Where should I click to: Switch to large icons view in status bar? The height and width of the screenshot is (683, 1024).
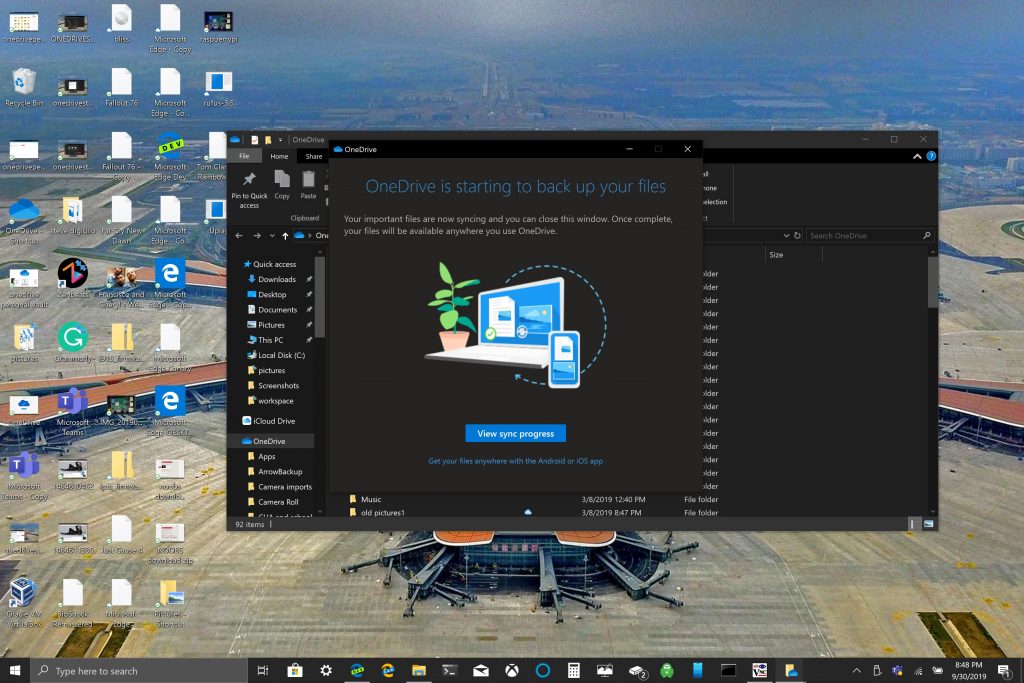[x=928, y=524]
